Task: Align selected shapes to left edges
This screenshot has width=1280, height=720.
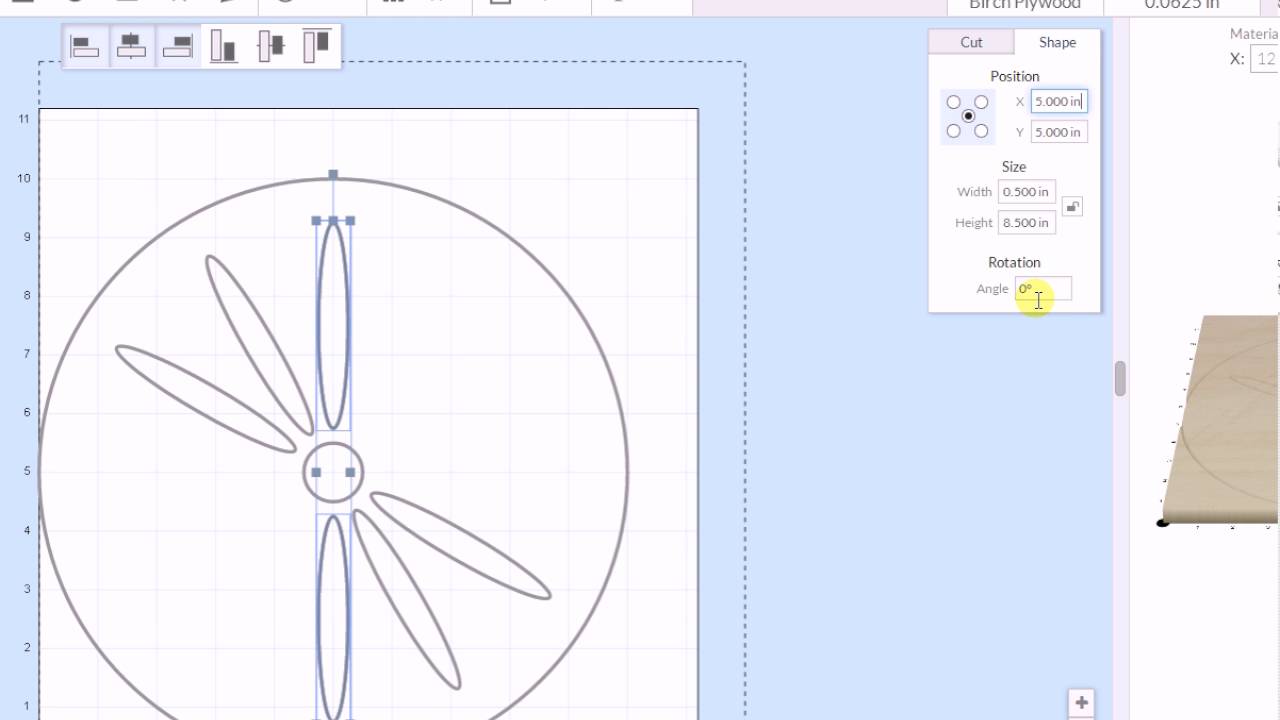Action: 86,47
